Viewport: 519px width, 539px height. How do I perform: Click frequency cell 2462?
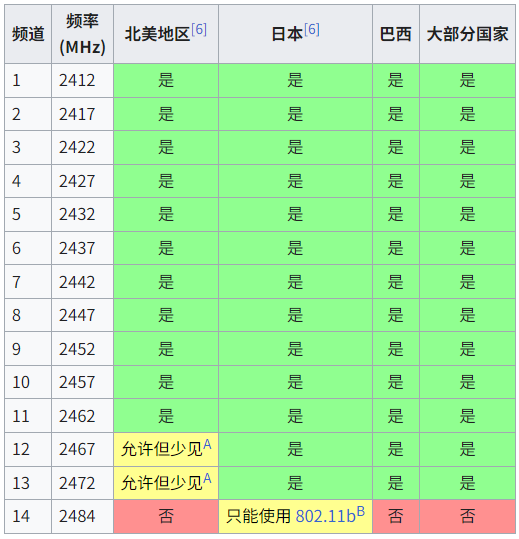82,416
